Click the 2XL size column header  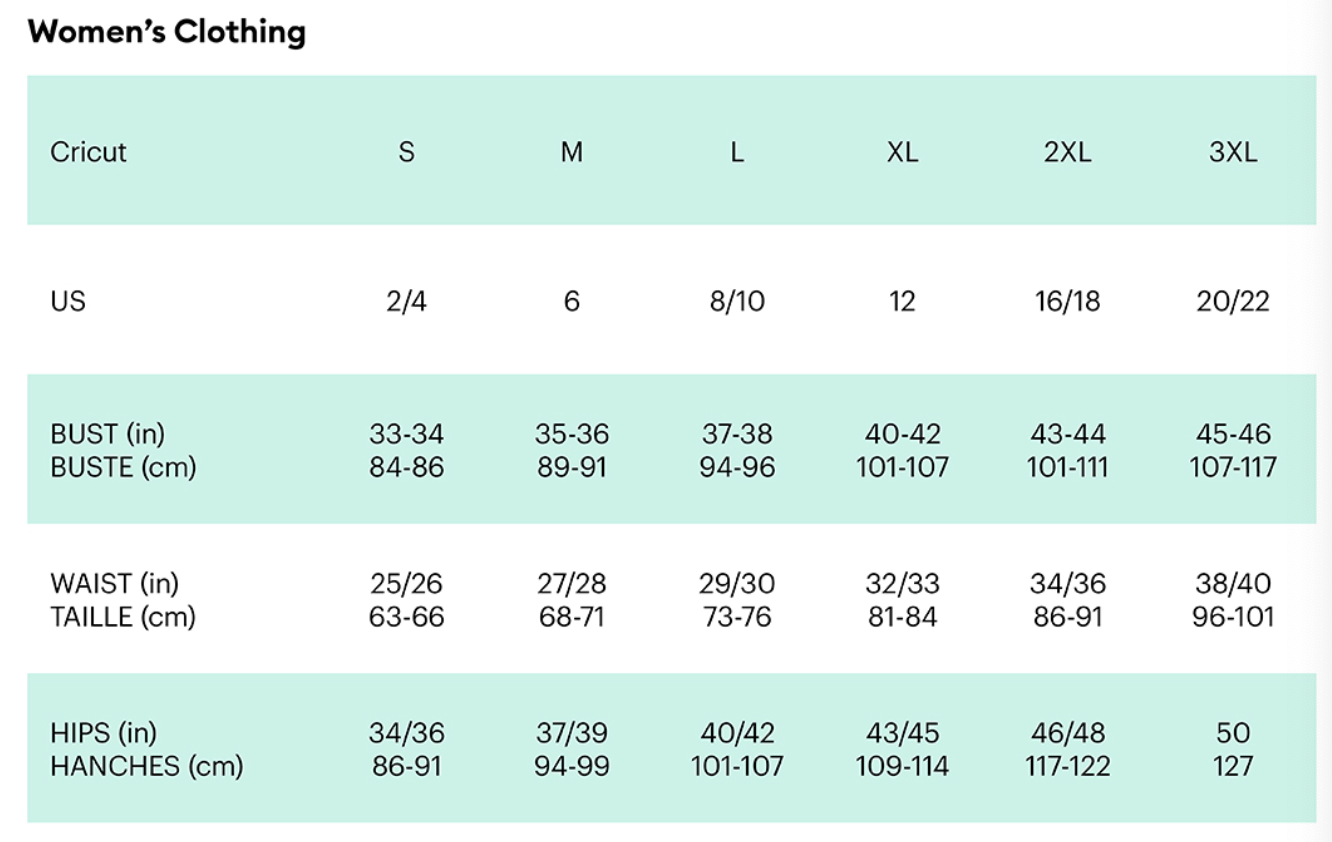coord(1067,152)
